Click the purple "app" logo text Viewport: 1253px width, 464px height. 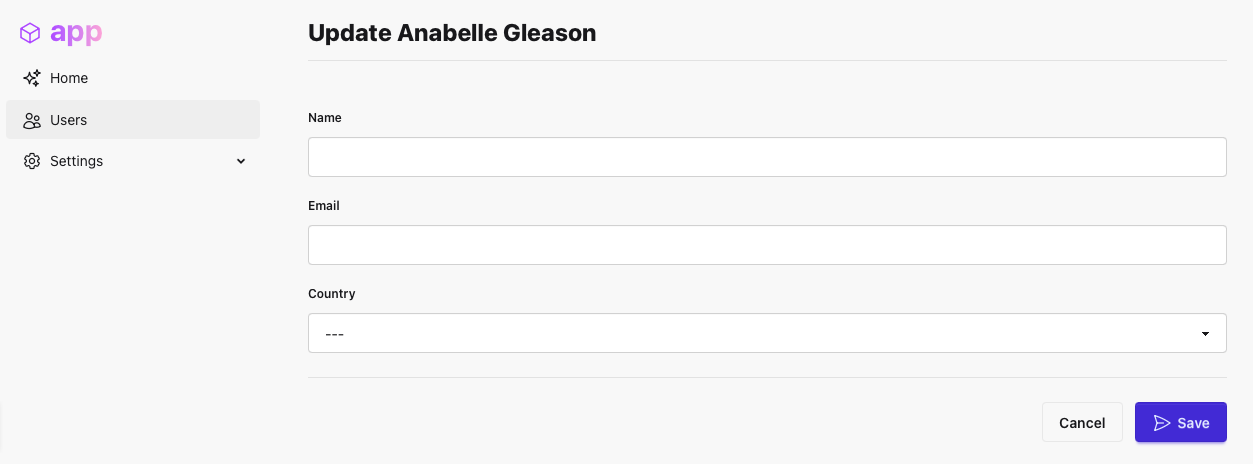[76, 33]
